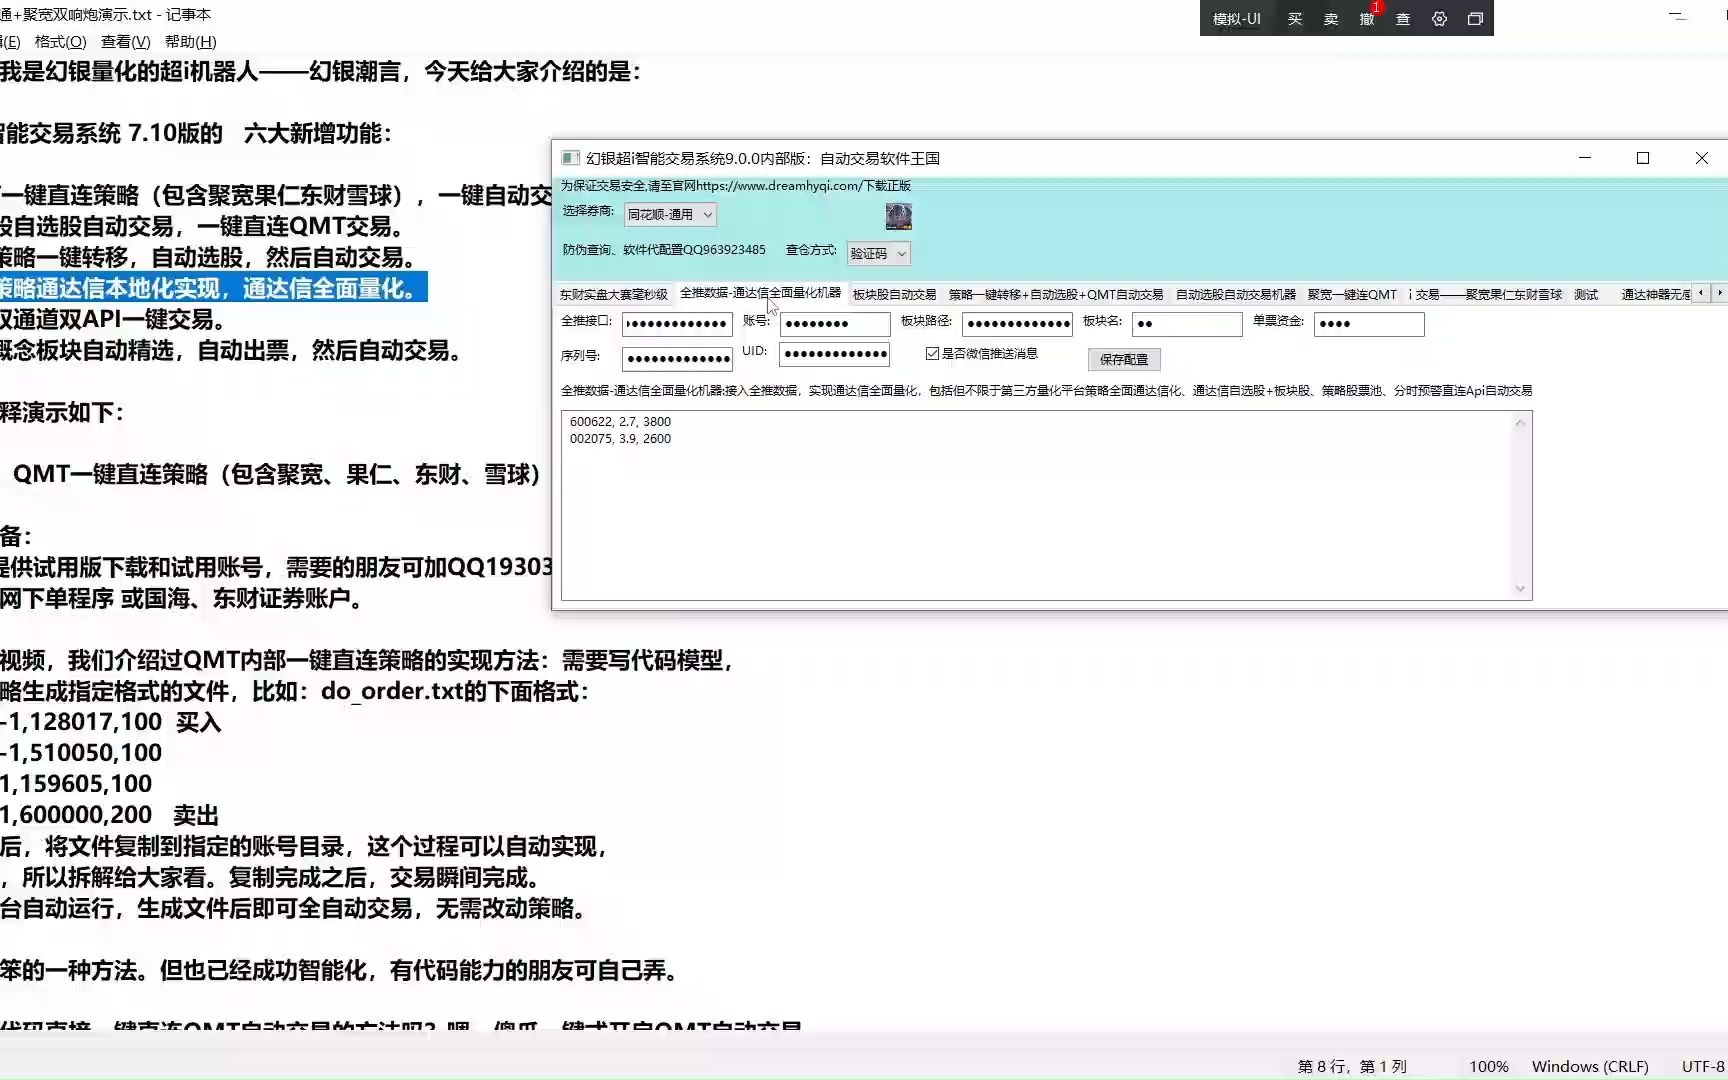The height and width of the screenshot is (1080, 1728).
Task: Select the 模拟-UI label in toolbar
Action: [1237, 19]
